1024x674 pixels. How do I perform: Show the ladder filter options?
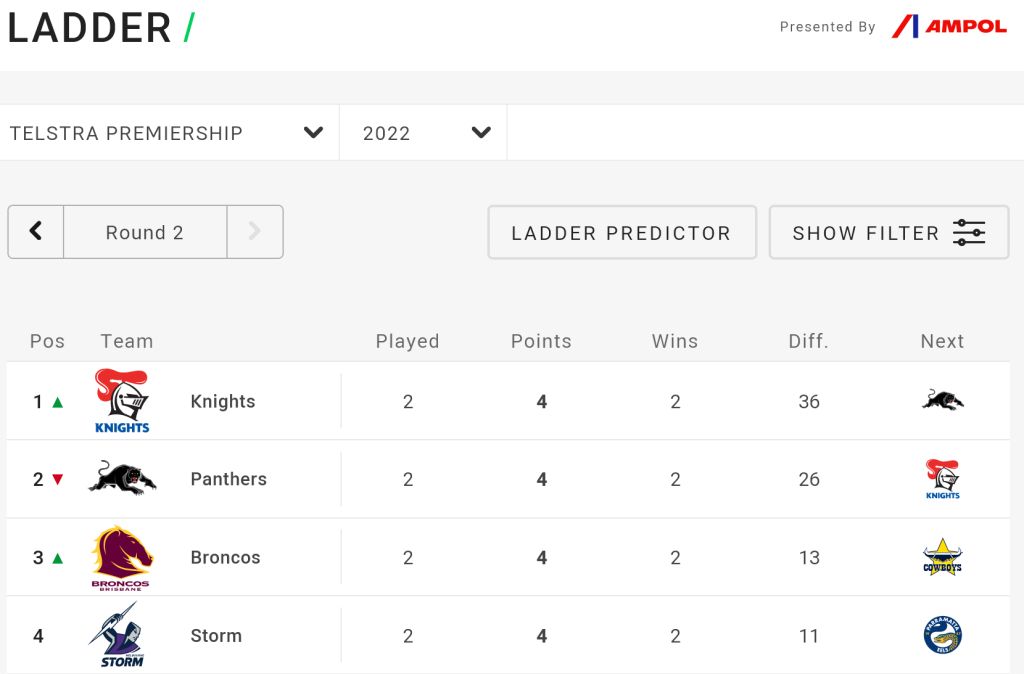[x=889, y=233]
